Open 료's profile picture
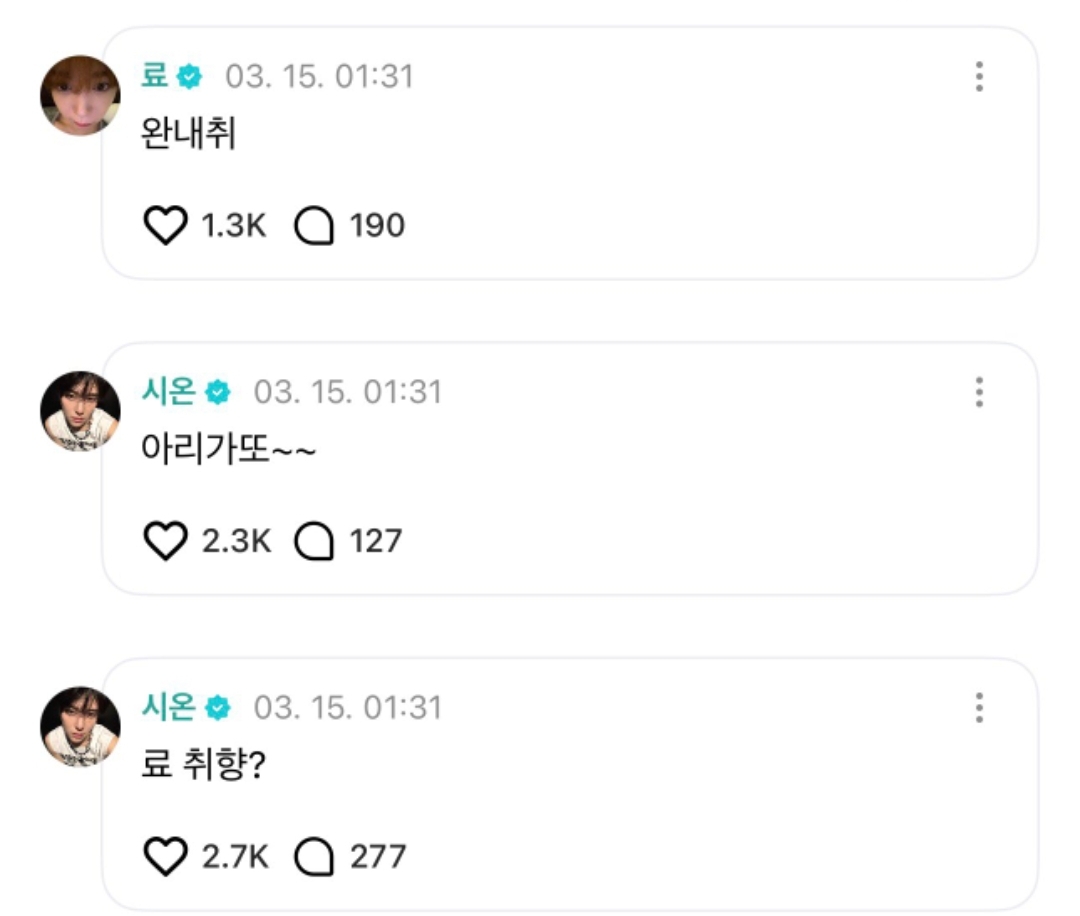 coord(80,96)
